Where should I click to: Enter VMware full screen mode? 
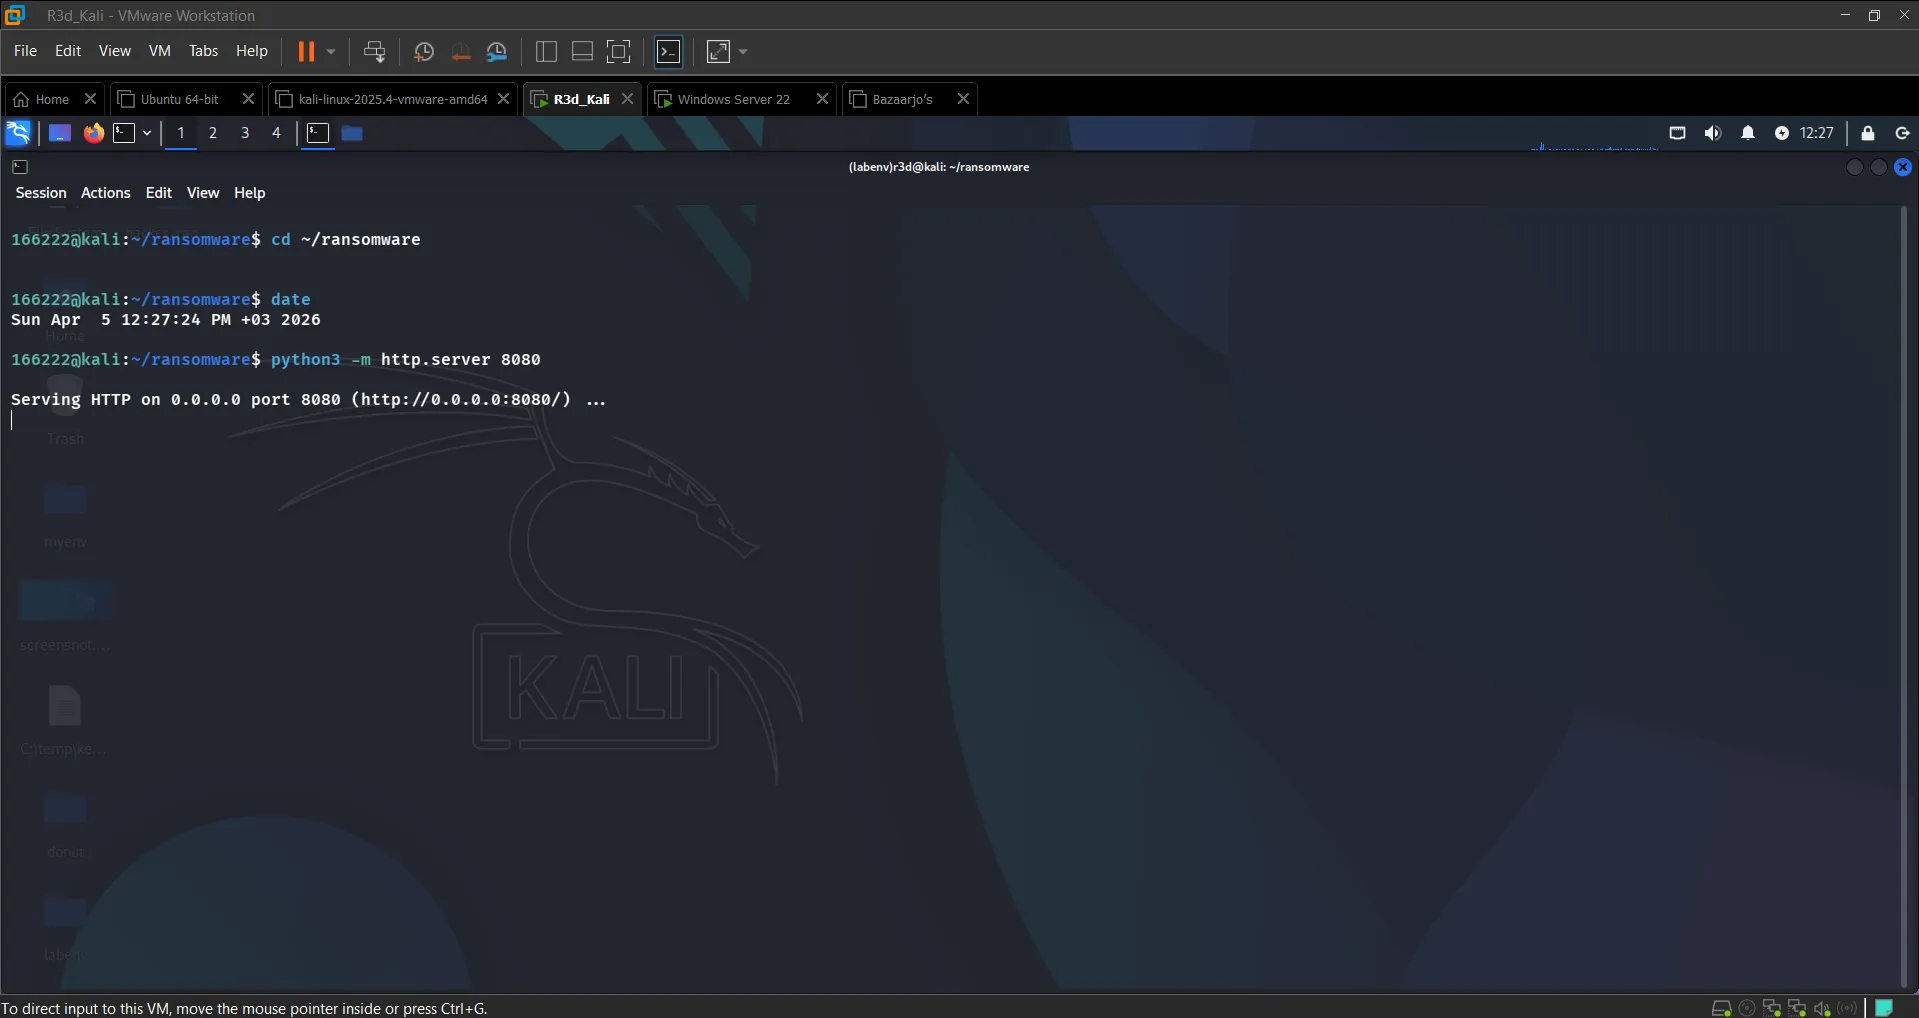(x=619, y=51)
